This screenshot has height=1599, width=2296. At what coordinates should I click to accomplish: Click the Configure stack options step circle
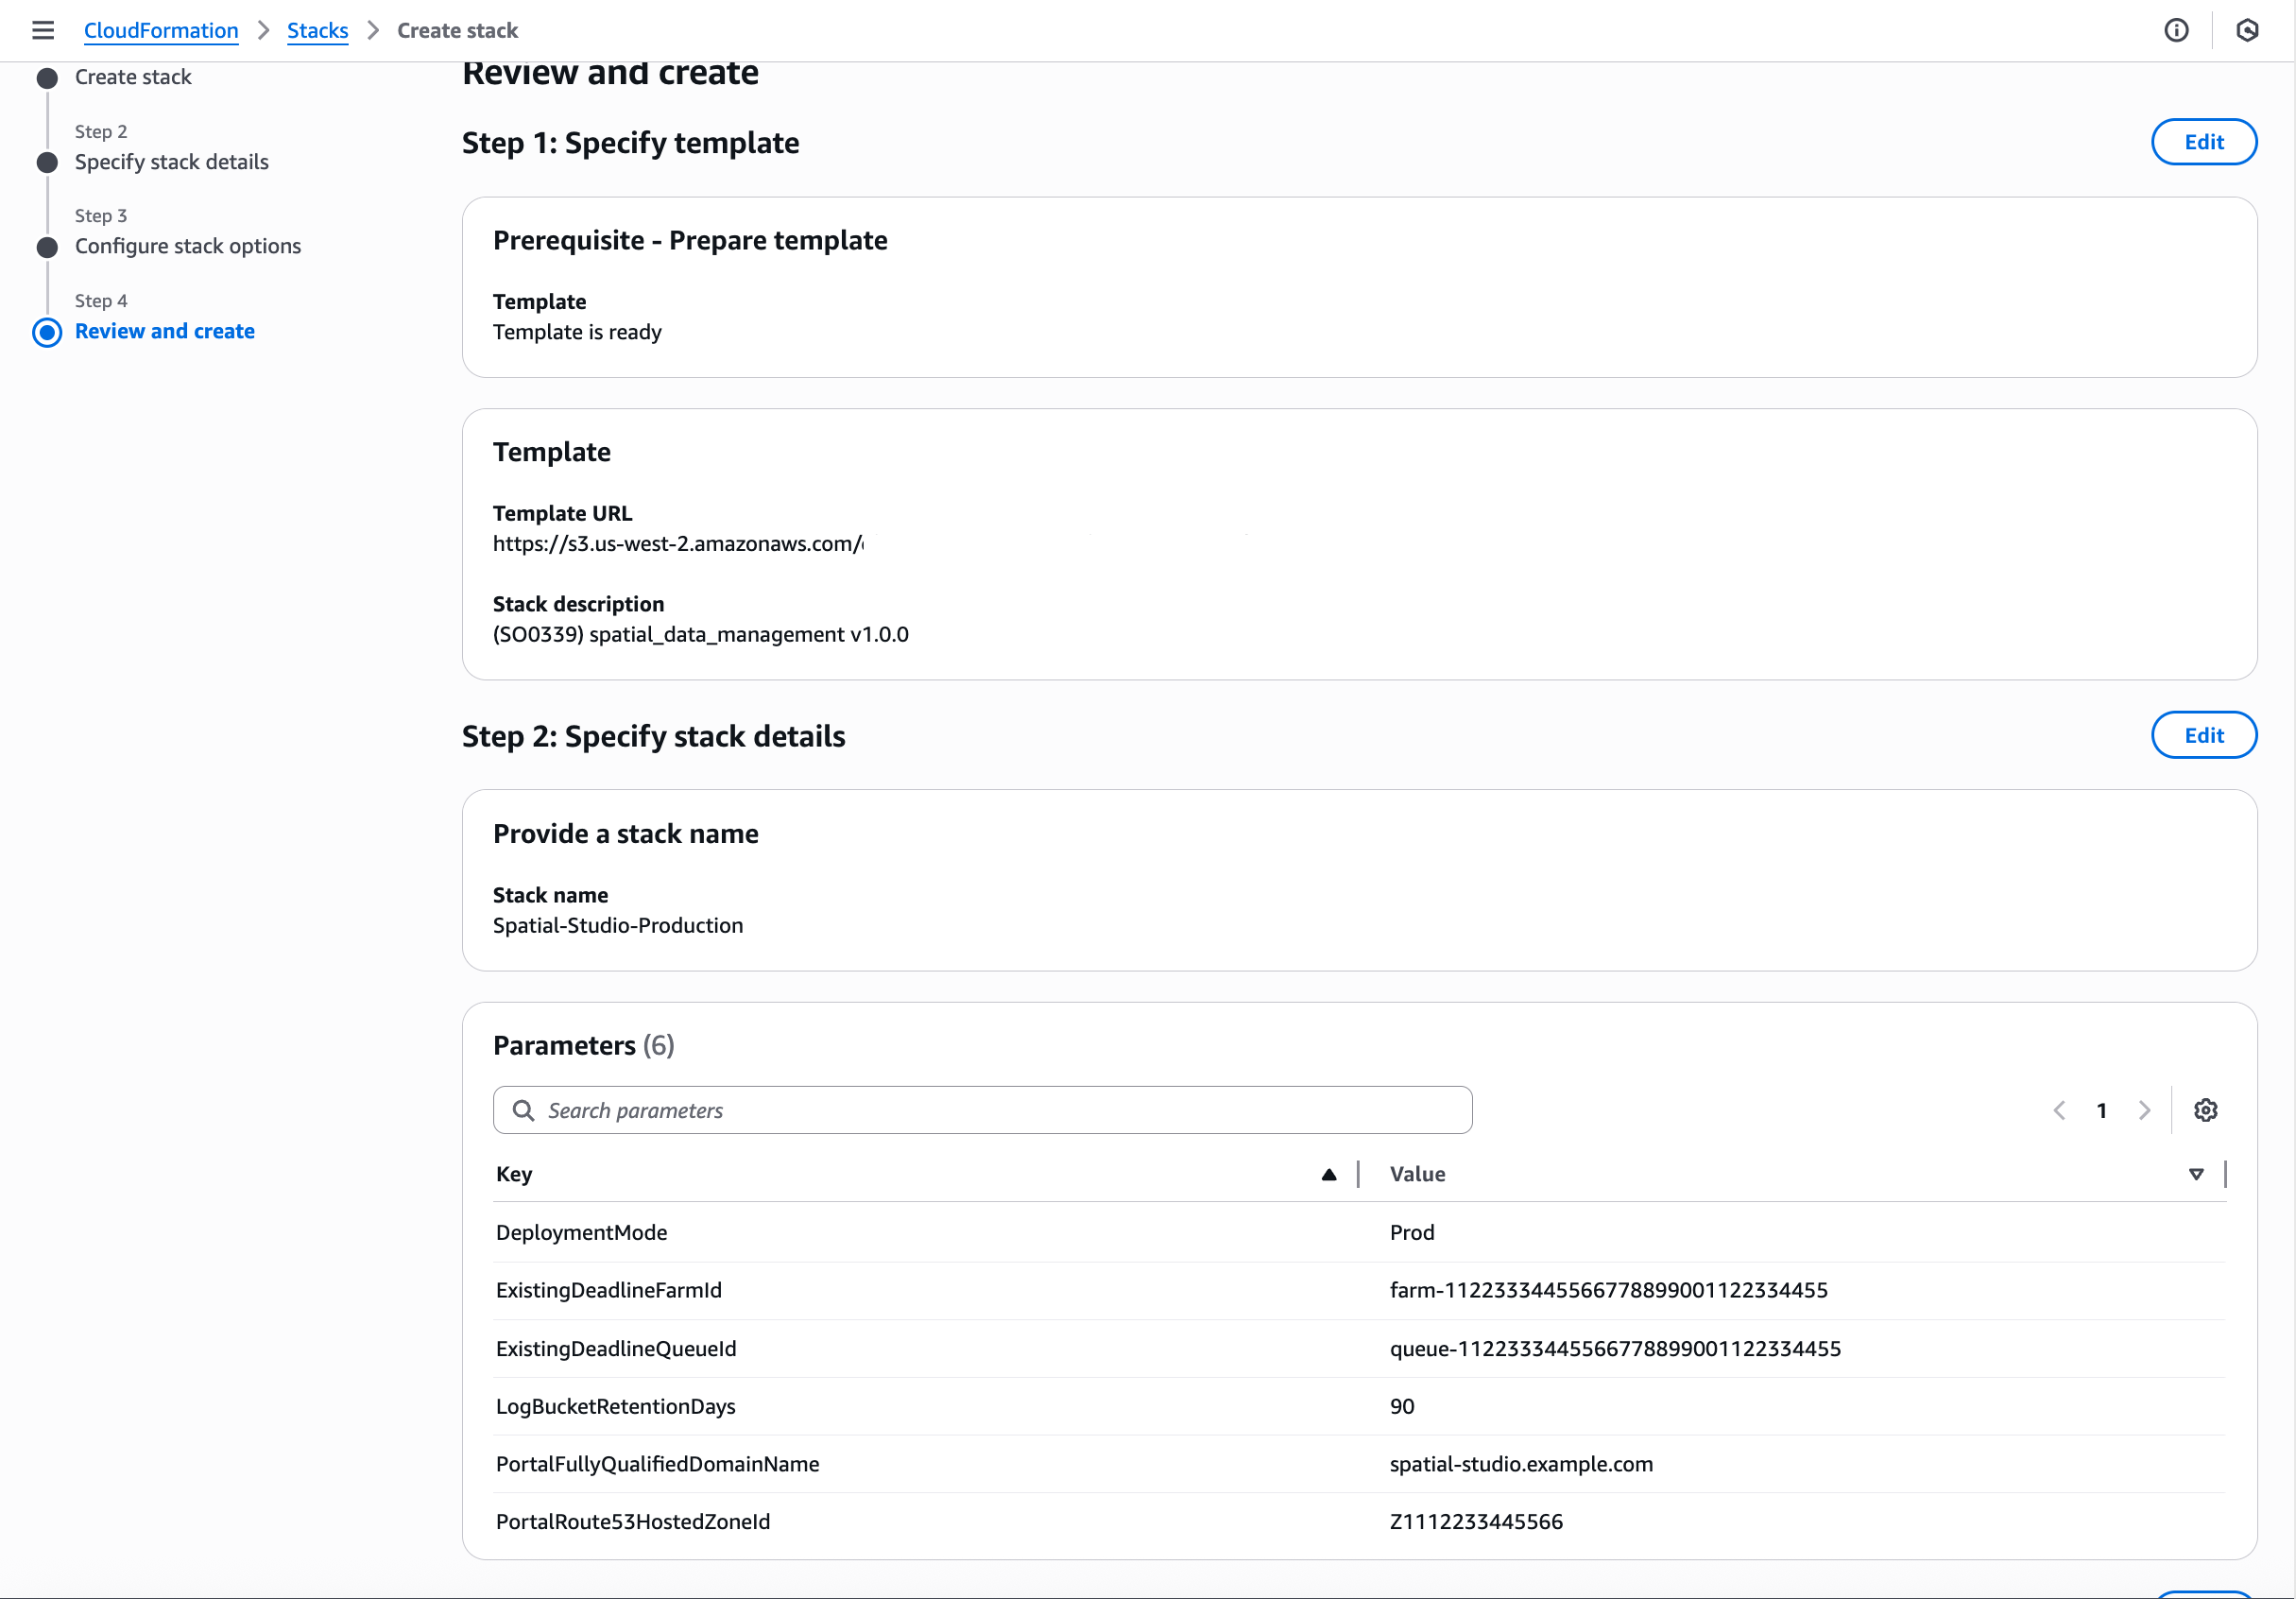[47, 247]
